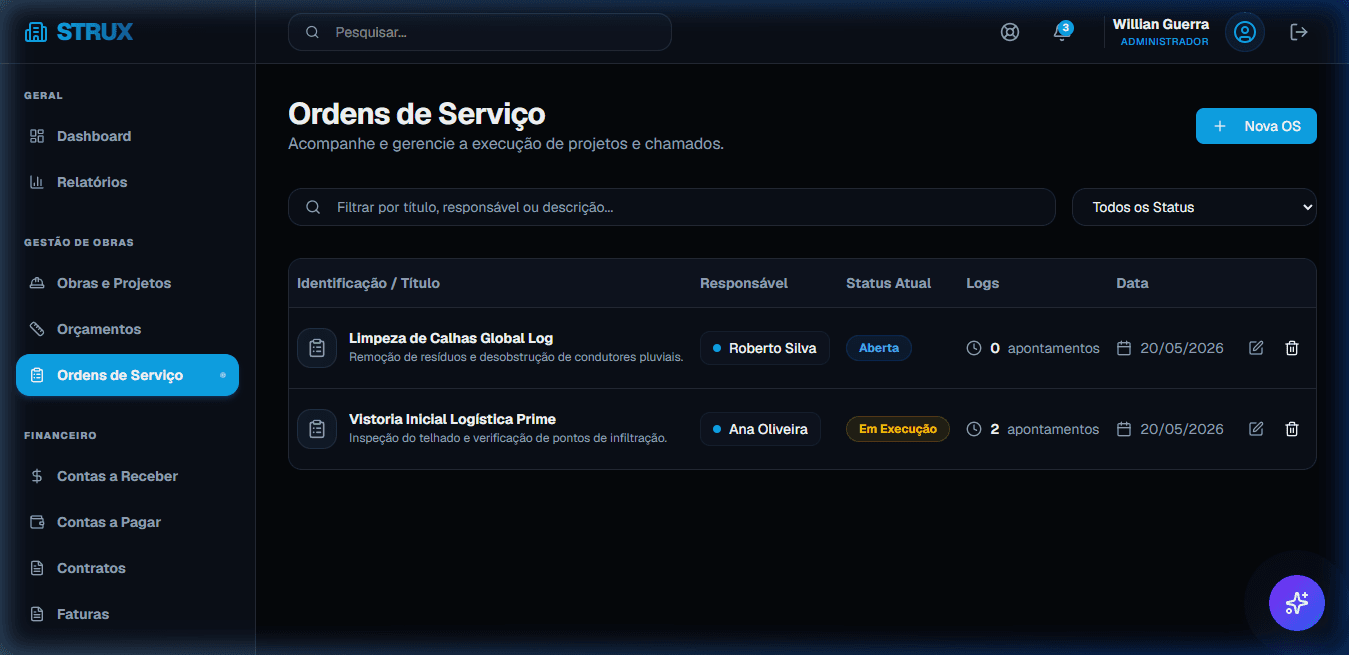This screenshot has height=655, width=1349.
Task: Click calendar icon in Roberto Silva row
Action: click(1124, 348)
